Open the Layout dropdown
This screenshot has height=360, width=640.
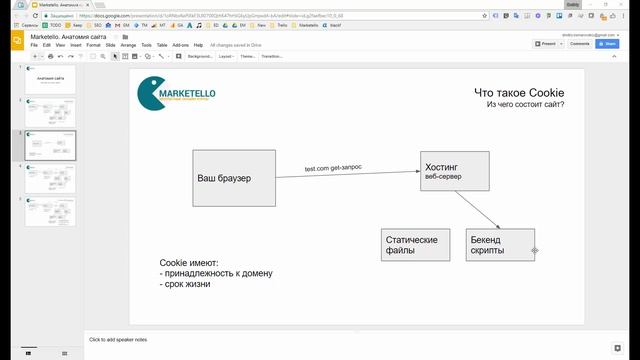tap(226, 56)
